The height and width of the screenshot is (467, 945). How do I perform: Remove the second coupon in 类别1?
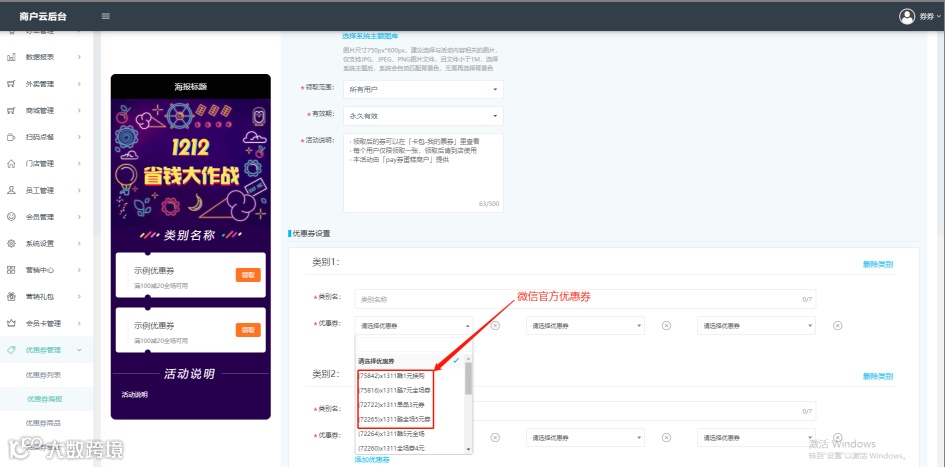point(666,325)
